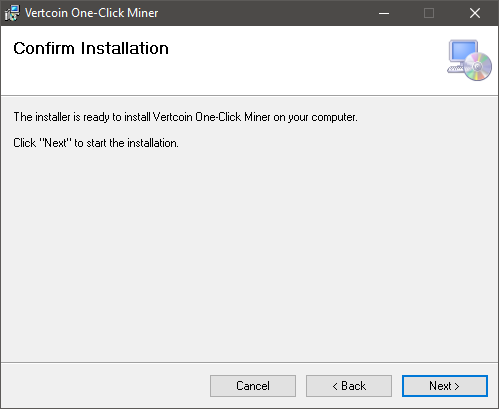Open the installer system menu icon in title bar
Image resolution: width=499 pixels, height=409 pixels.
(12, 13)
